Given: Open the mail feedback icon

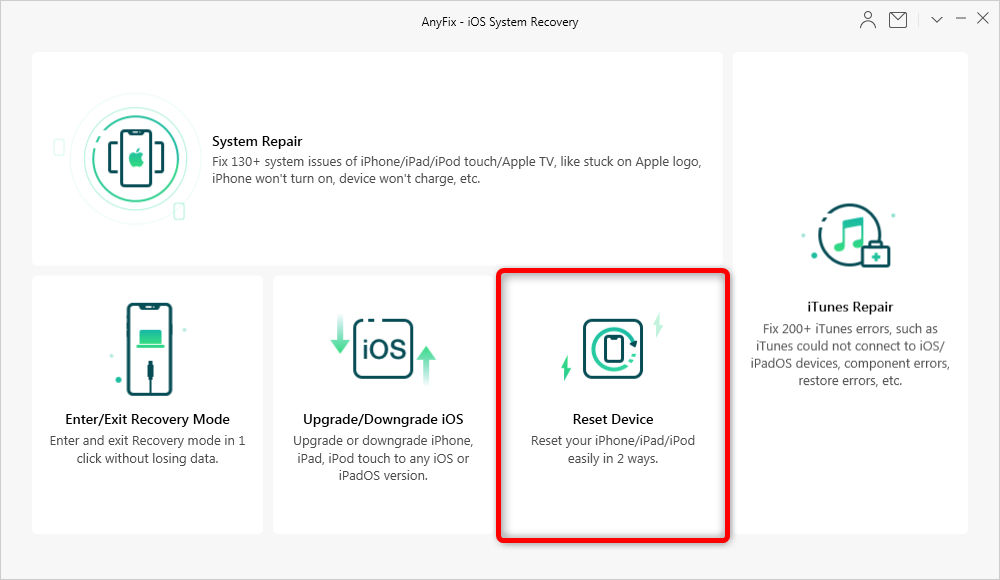Looking at the screenshot, I should [x=898, y=20].
